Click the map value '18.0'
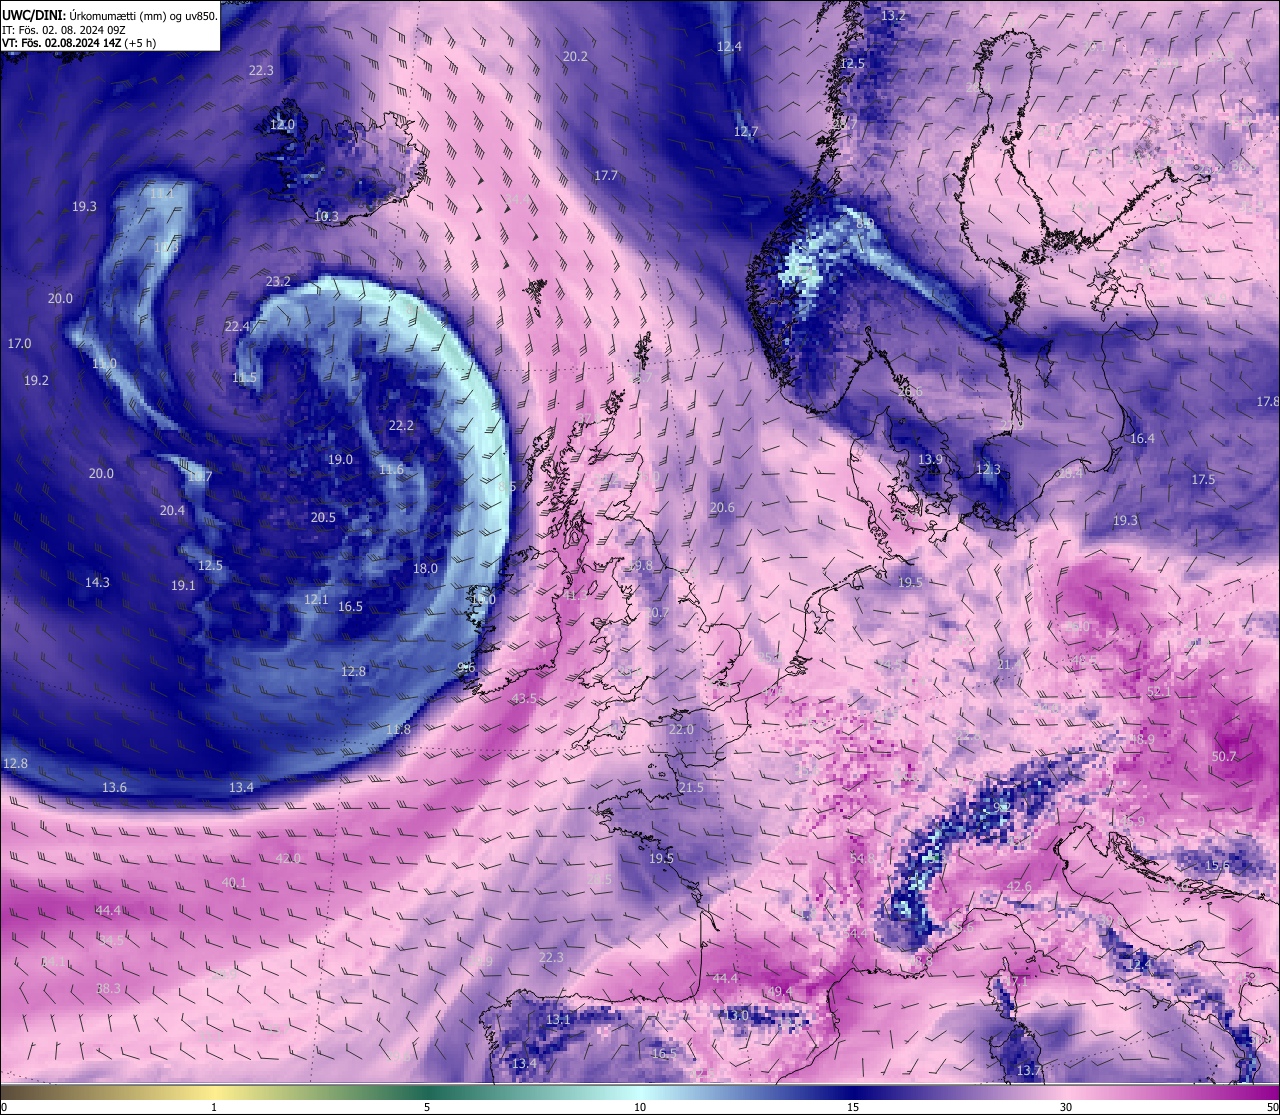This screenshot has width=1280, height=1115. (425, 569)
